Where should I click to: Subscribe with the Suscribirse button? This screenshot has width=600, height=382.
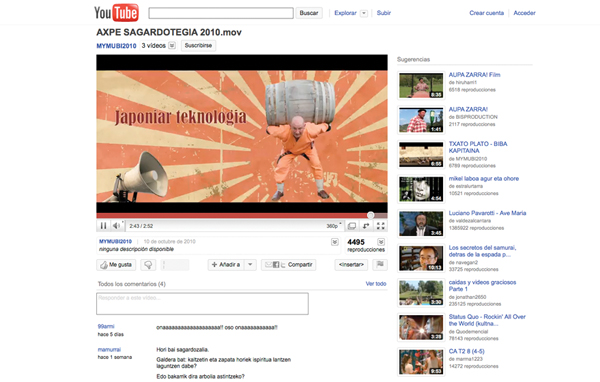pos(198,46)
